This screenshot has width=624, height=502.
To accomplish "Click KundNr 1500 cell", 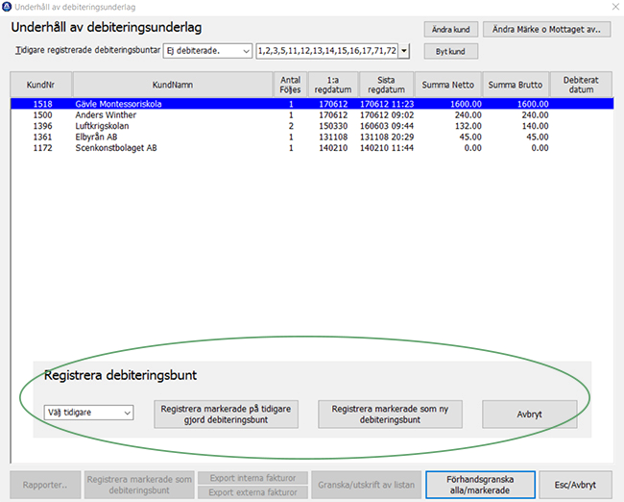I will tap(43, 115).
